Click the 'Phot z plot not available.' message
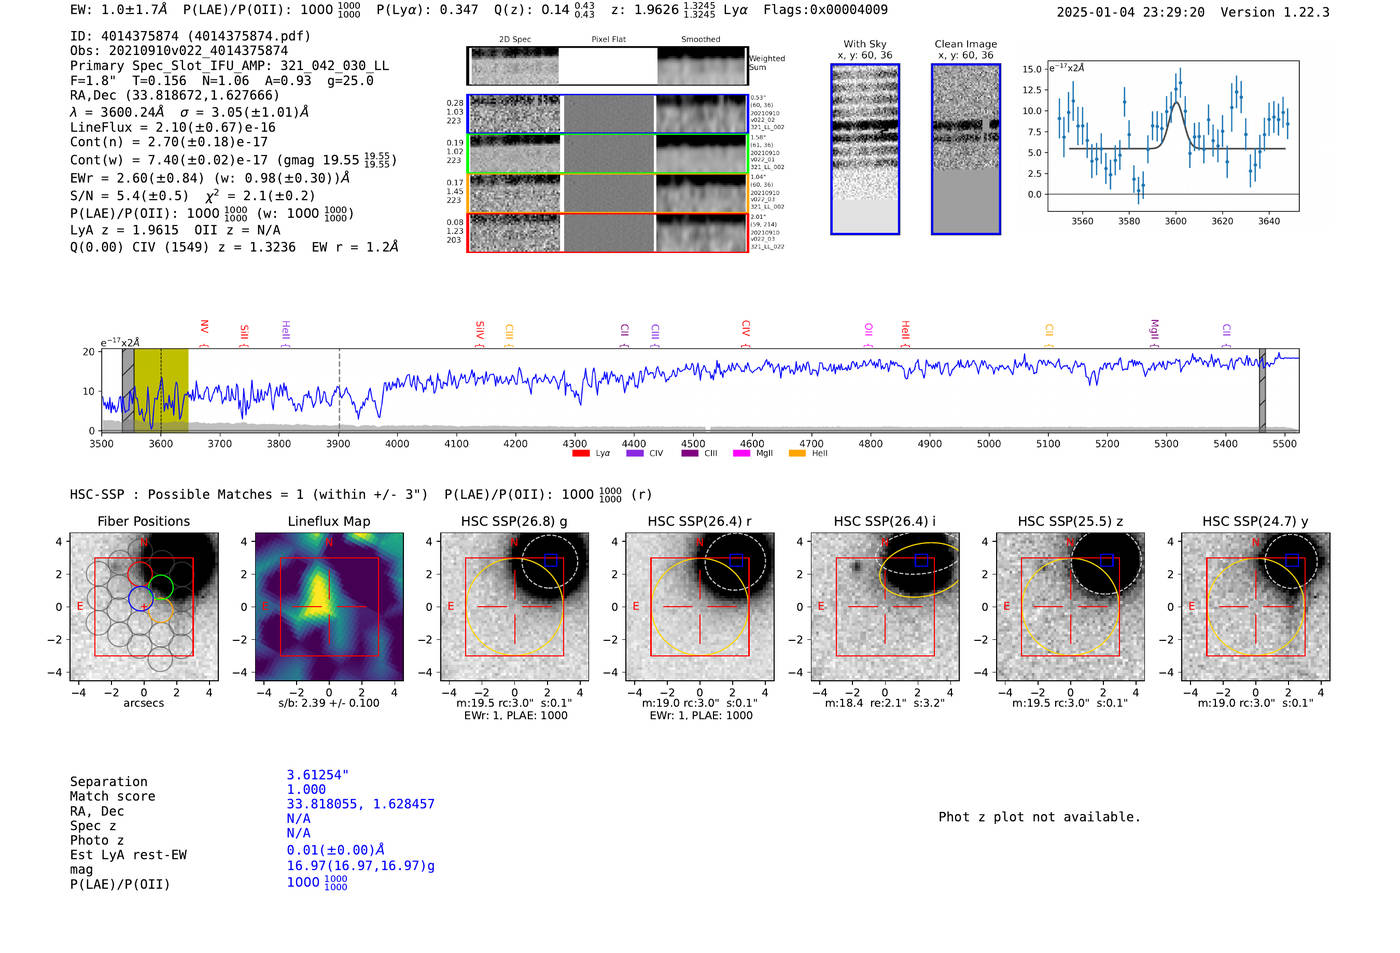Image resolution: width=1400 pixels, height=953 pixels. pyautogui.click(x=1039, y=817)
